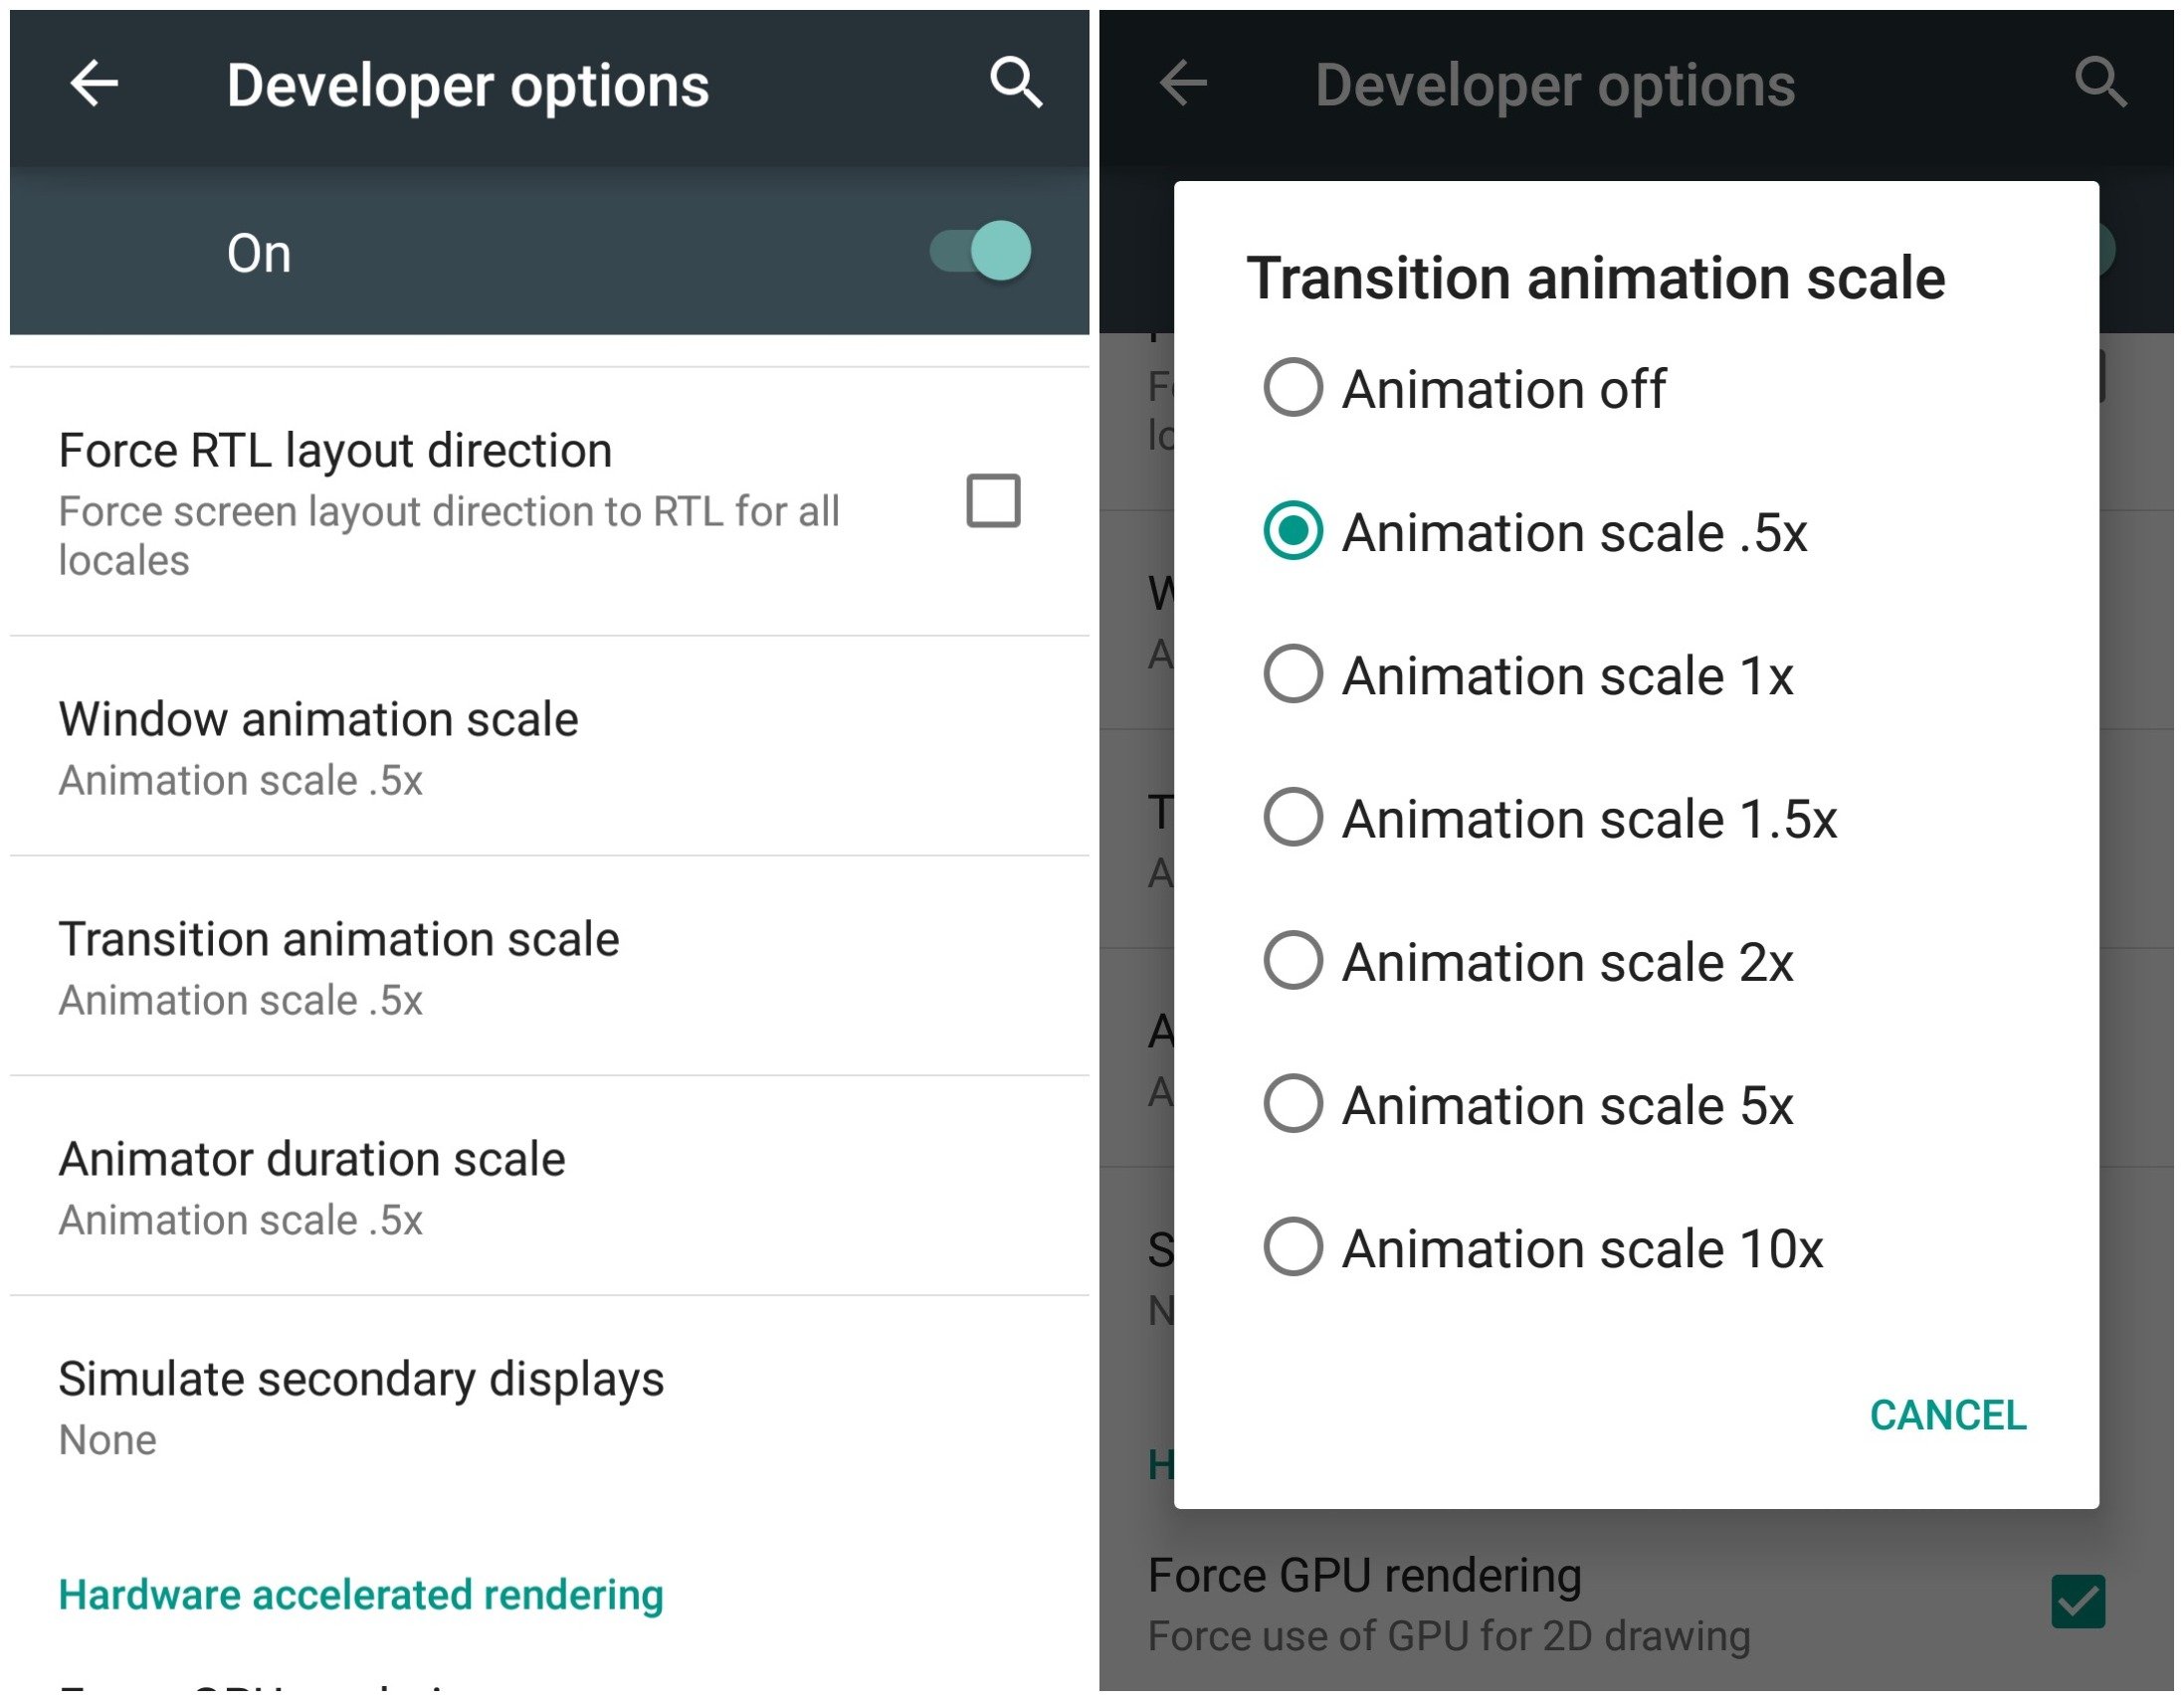Tap the left Developer options title

(467, 85)
